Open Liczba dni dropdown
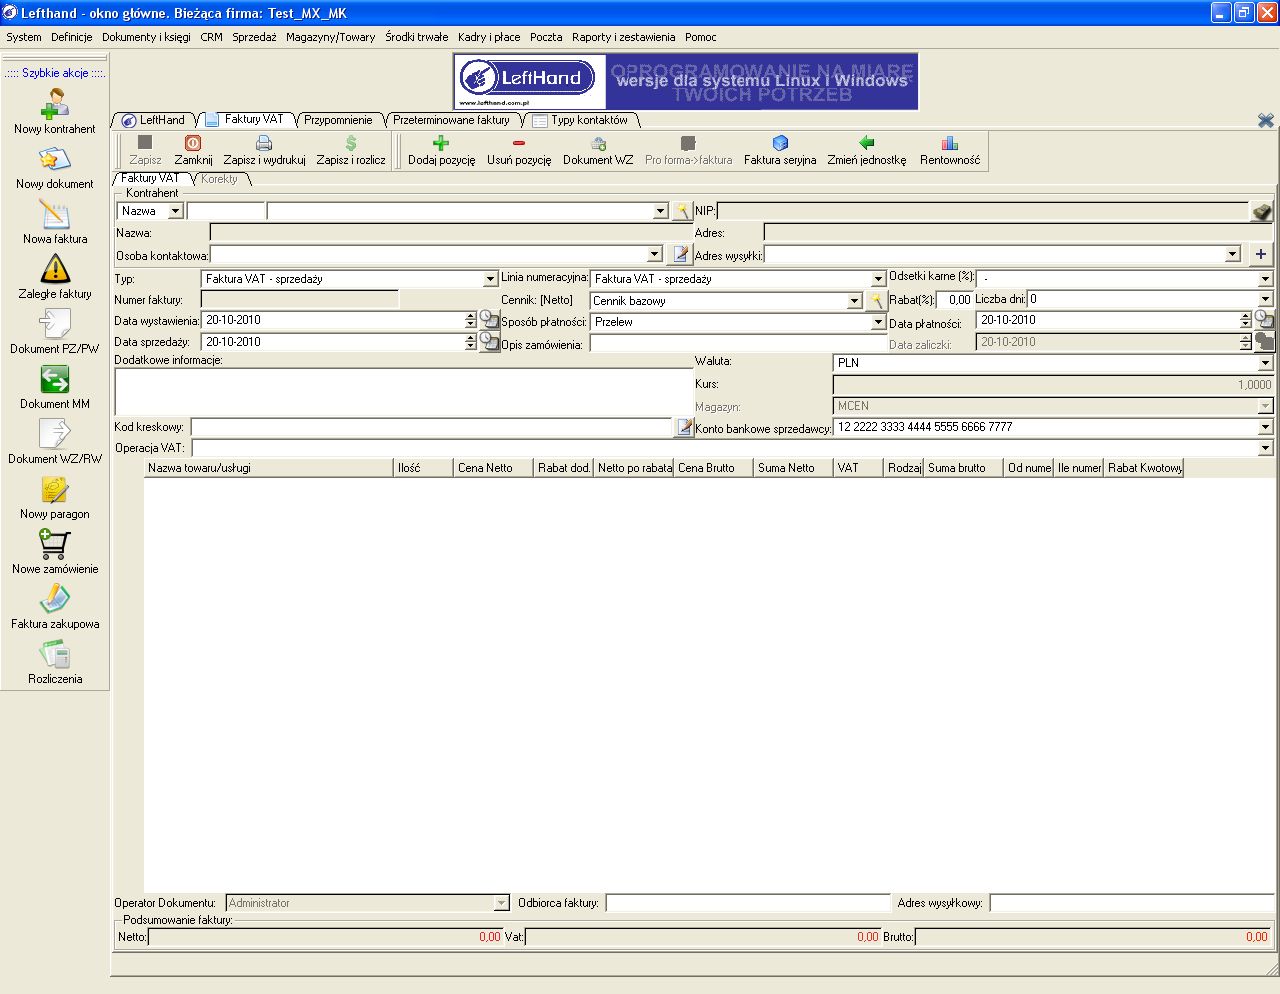This screenshot has width=1280, height=994. tap(1265, 299)
